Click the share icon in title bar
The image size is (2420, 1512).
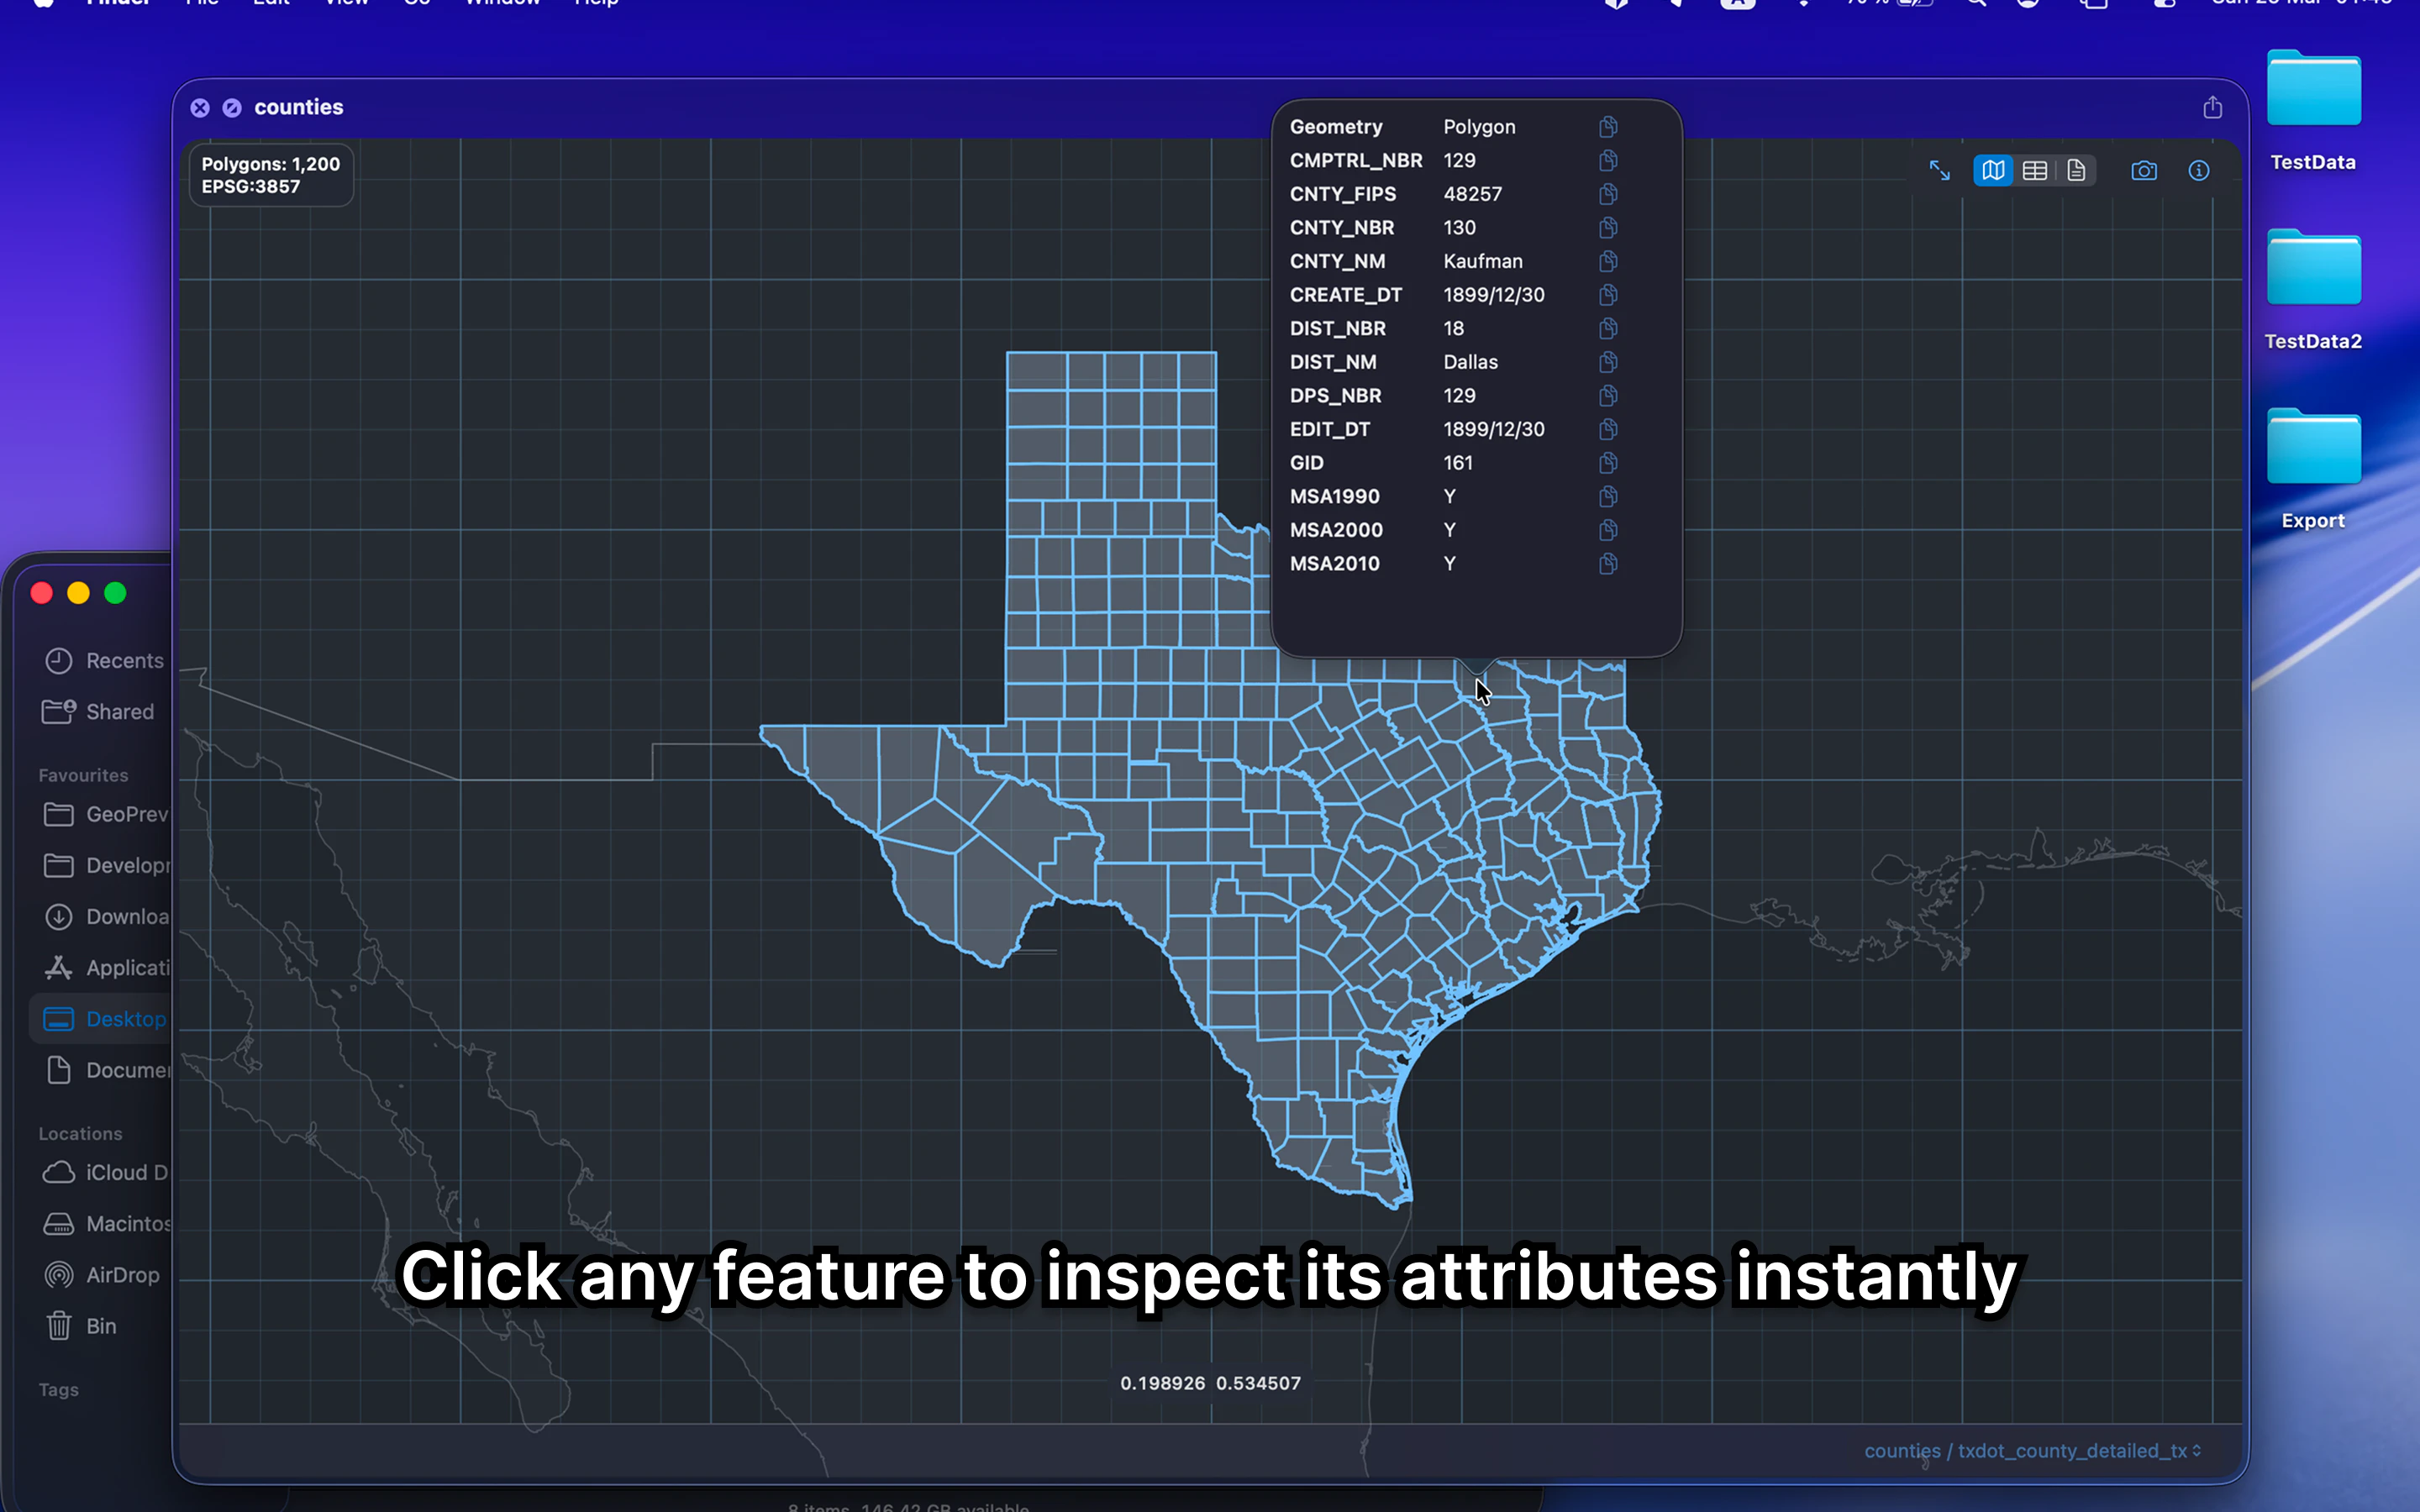click(2212, 108)
